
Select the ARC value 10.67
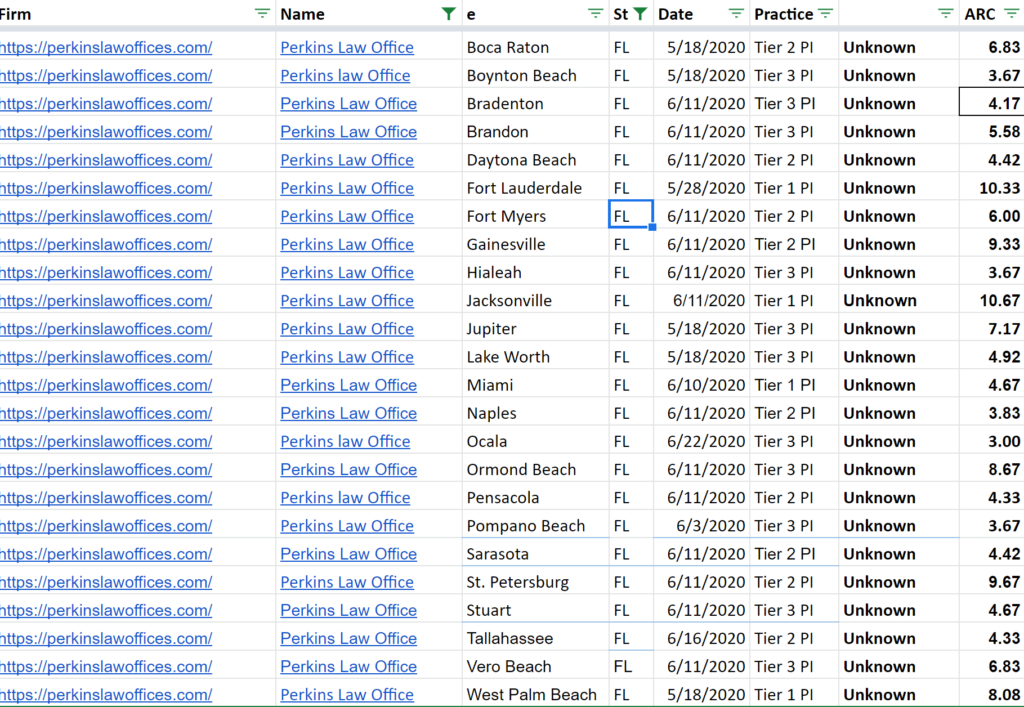tap(992, 301)
